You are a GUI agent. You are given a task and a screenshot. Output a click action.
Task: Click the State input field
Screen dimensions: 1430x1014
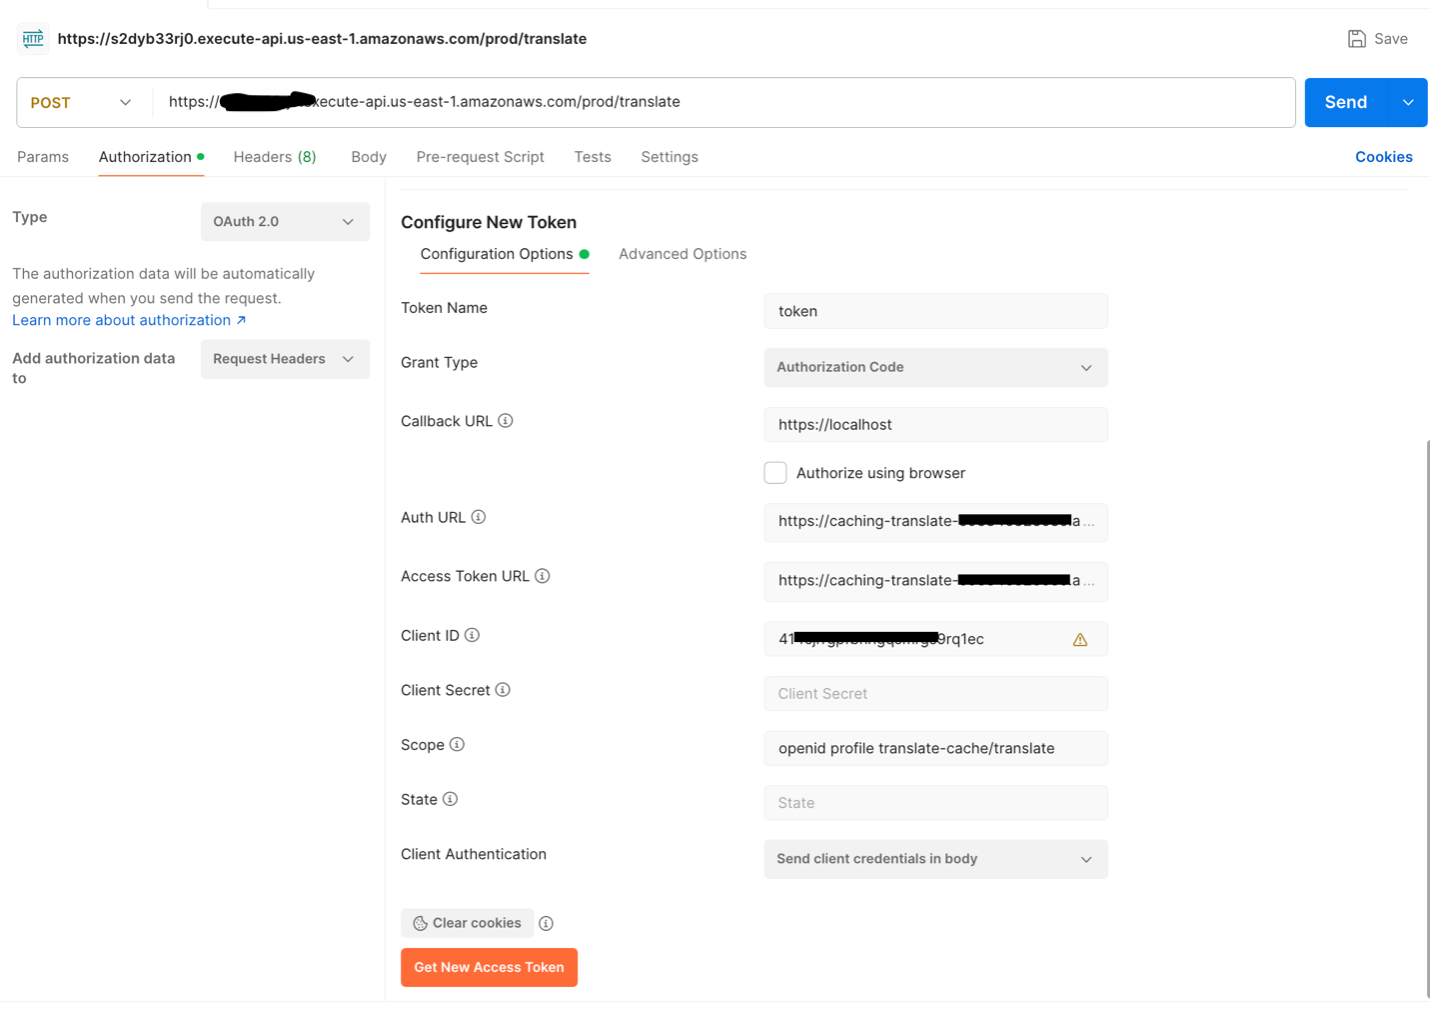click(936, 803)
